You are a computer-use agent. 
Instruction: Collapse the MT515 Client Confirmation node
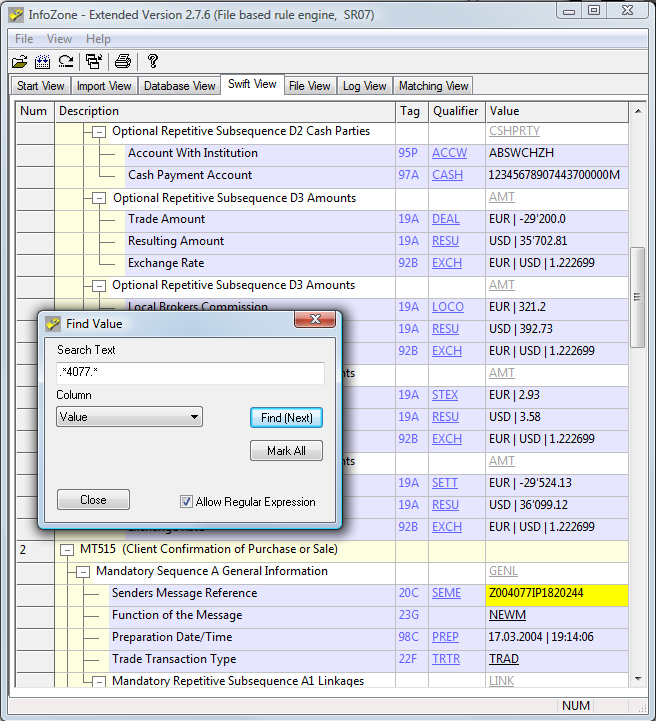click(67, 550)
